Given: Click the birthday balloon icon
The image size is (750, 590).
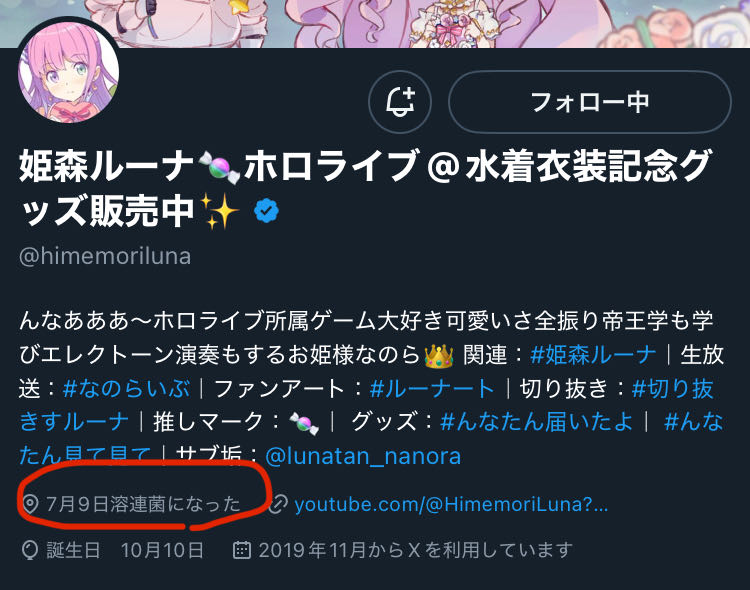Looking at the screenshot, I should click(x=30, y=550).
